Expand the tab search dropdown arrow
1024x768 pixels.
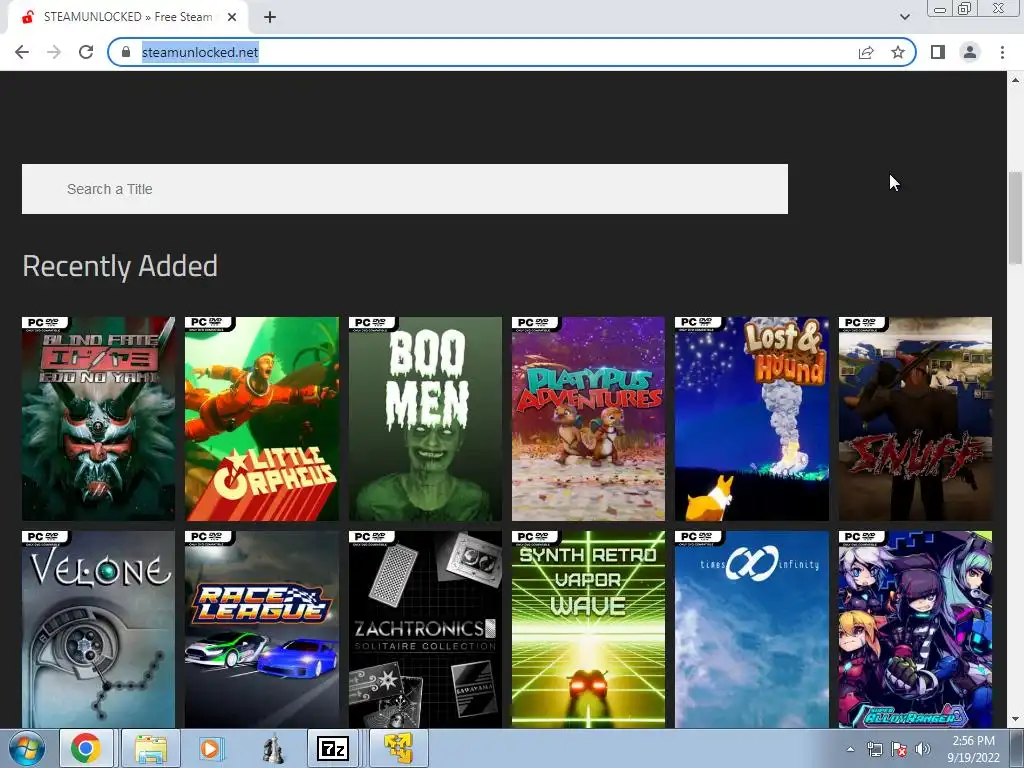click(x=904, y=17)
